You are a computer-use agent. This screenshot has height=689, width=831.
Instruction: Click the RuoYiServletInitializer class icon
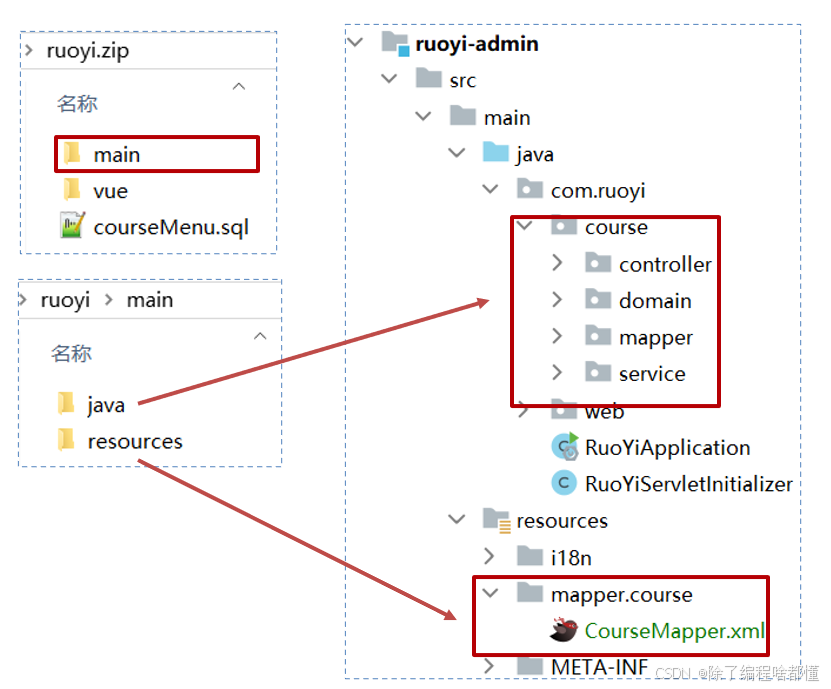click(x=564, y=483)
